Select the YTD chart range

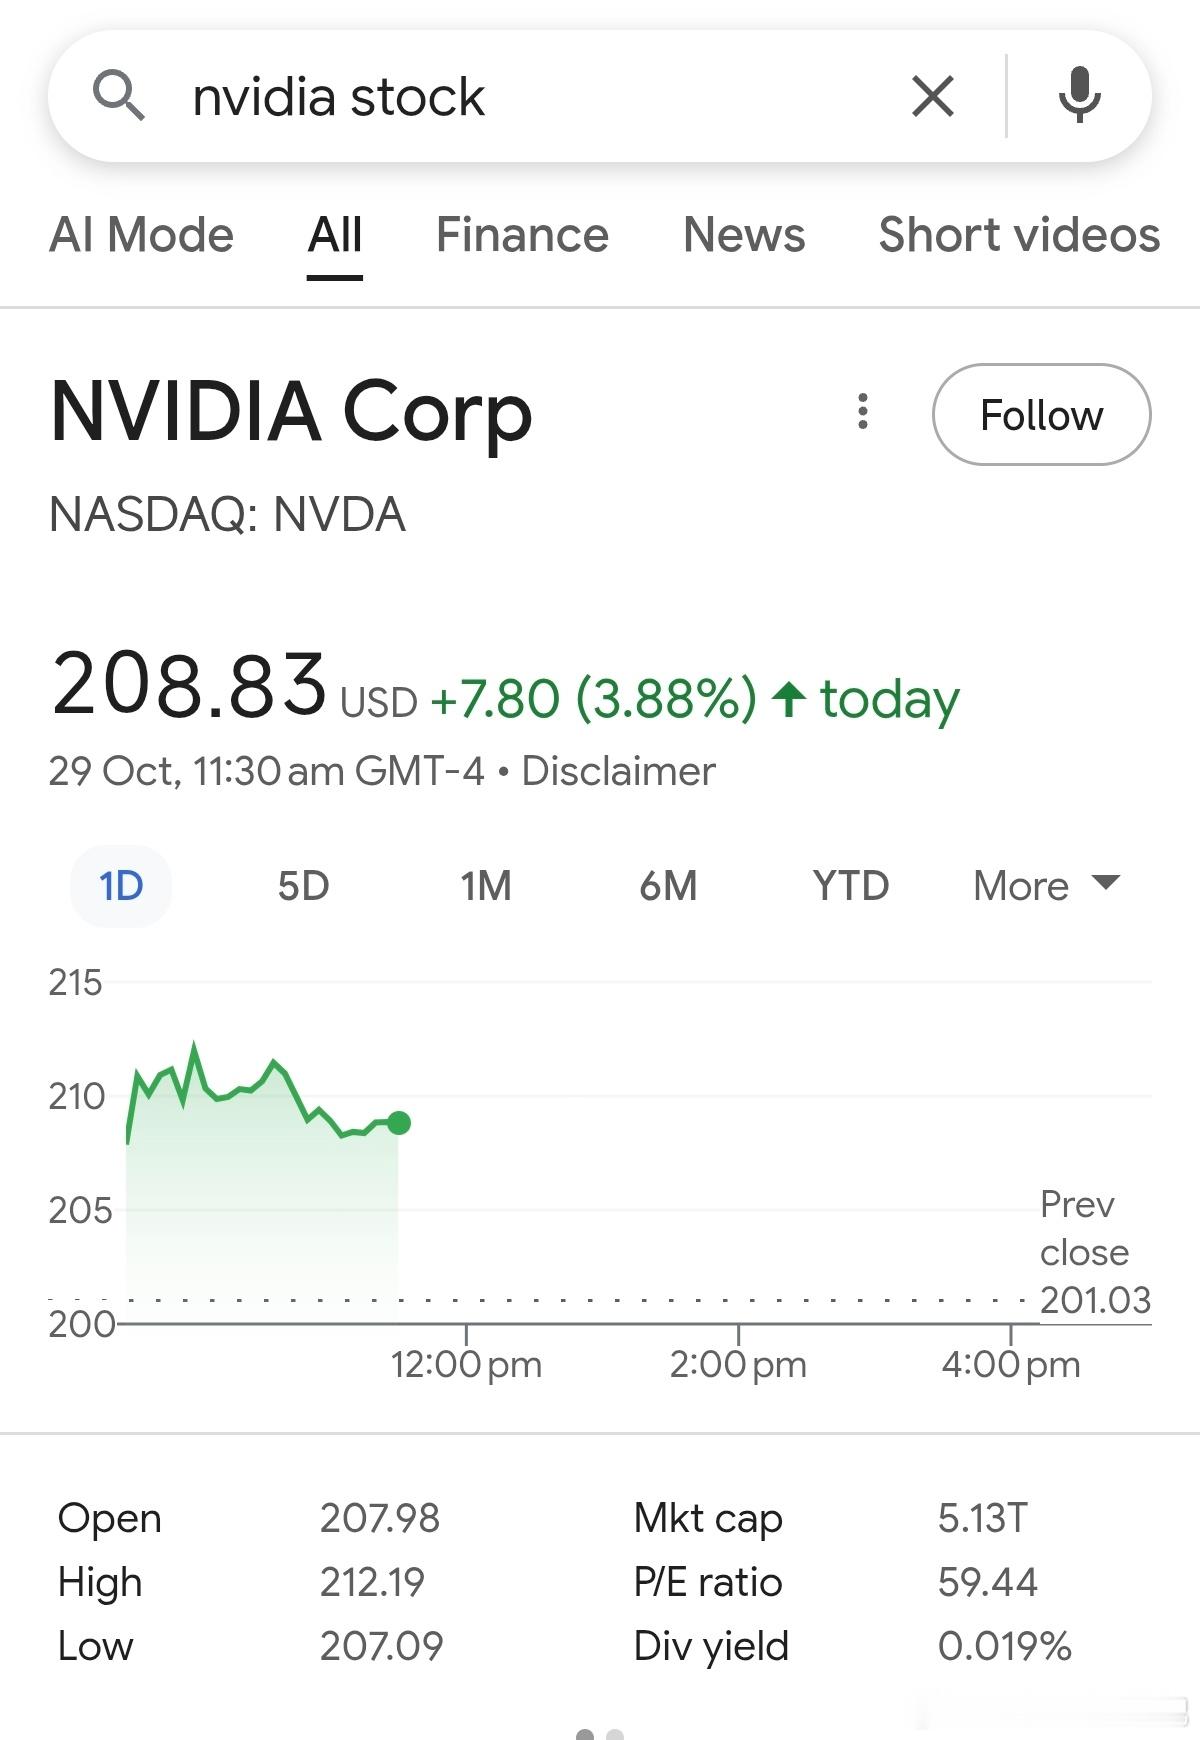pos(850,886)
